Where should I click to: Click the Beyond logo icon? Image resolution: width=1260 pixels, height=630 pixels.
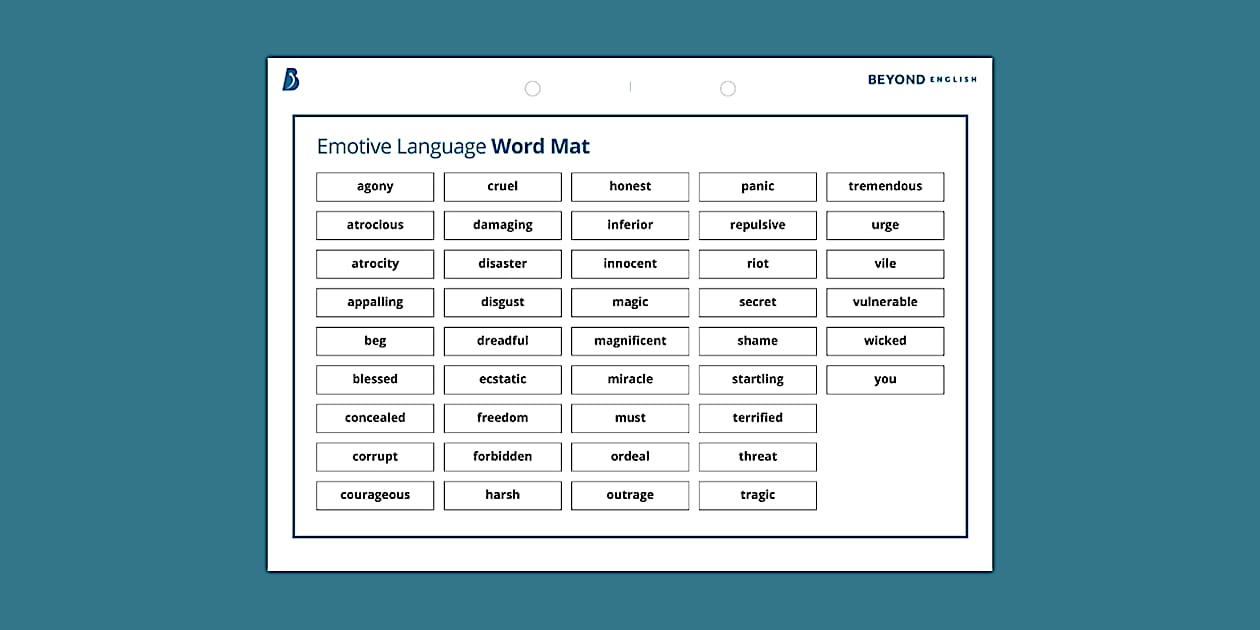click(290, 80)
